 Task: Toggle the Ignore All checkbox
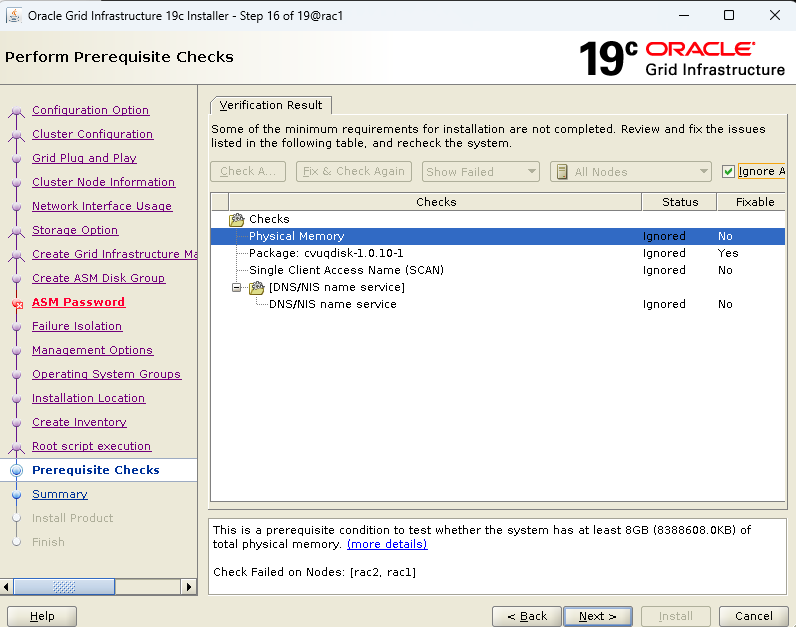(728, 172)
